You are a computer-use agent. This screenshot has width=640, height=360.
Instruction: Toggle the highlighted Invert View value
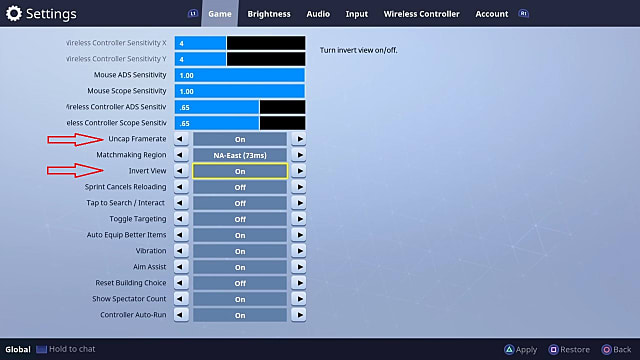click(240, 171)
